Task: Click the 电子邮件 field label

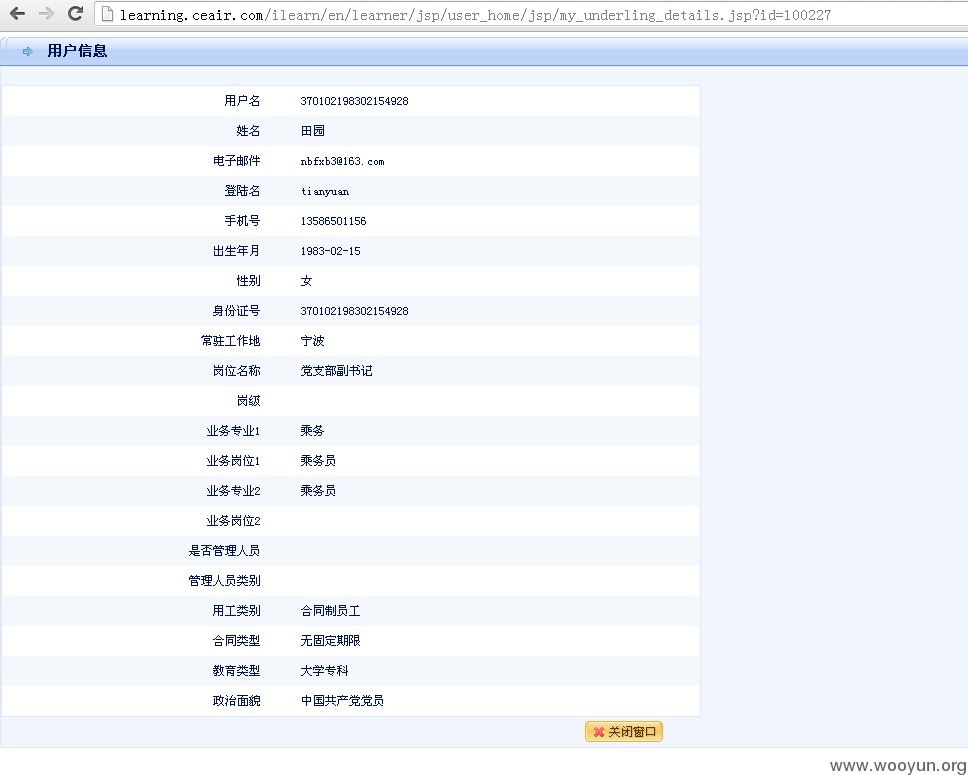Action: pos(236,161)
